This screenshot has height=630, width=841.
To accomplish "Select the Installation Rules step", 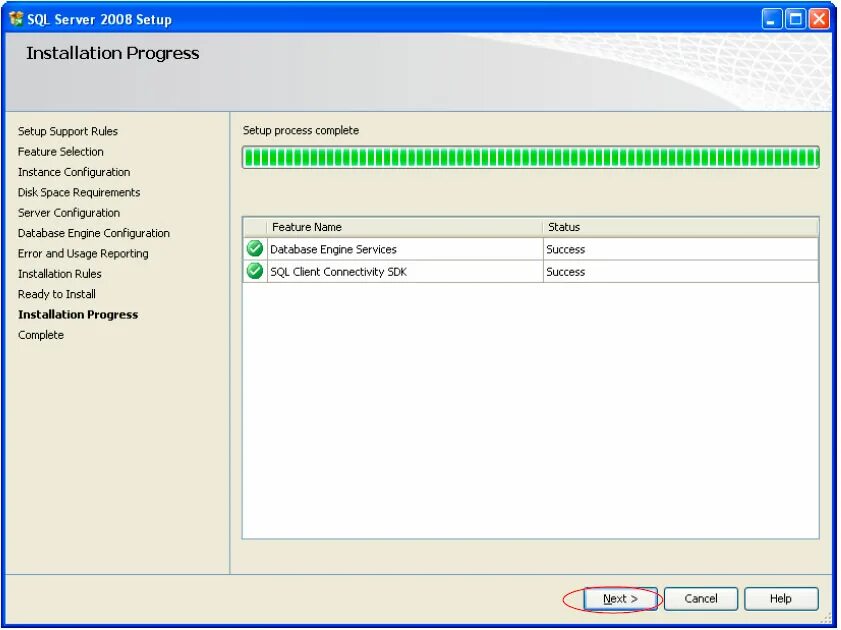I will pyautogui.click(x=60, y=274).
